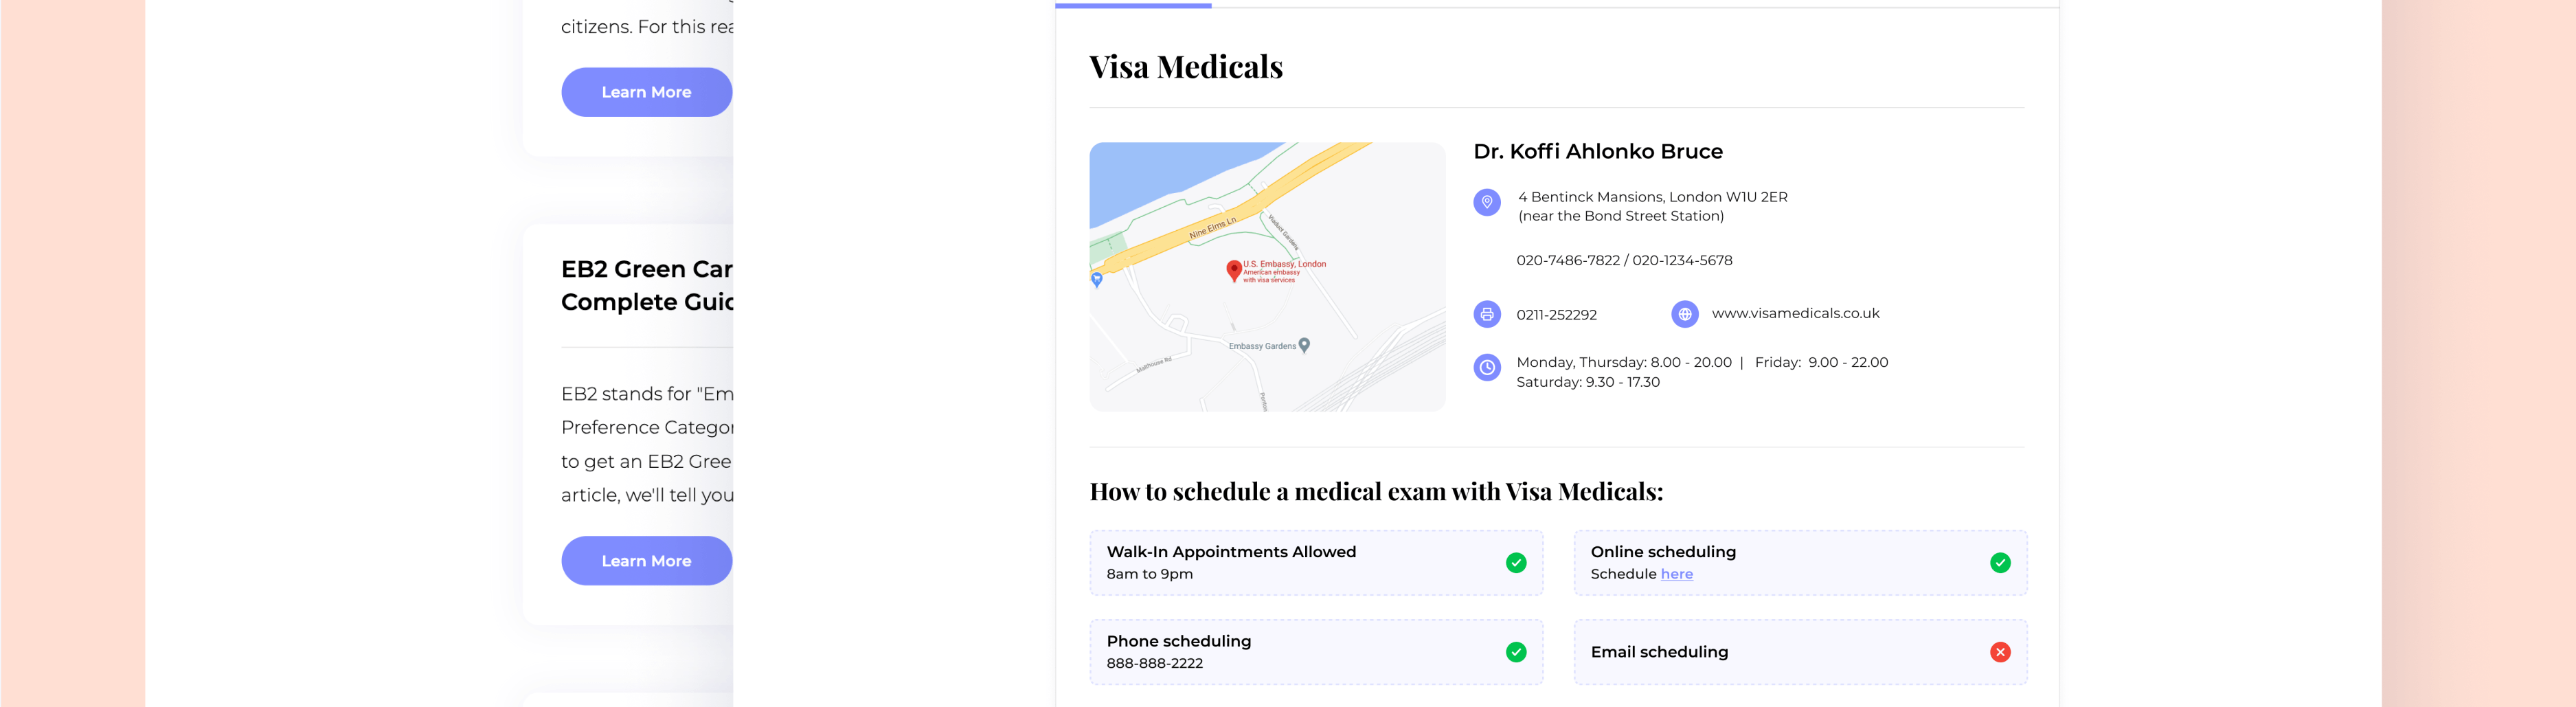Click the location pin icon beside address

click(x=1487, y=202)
